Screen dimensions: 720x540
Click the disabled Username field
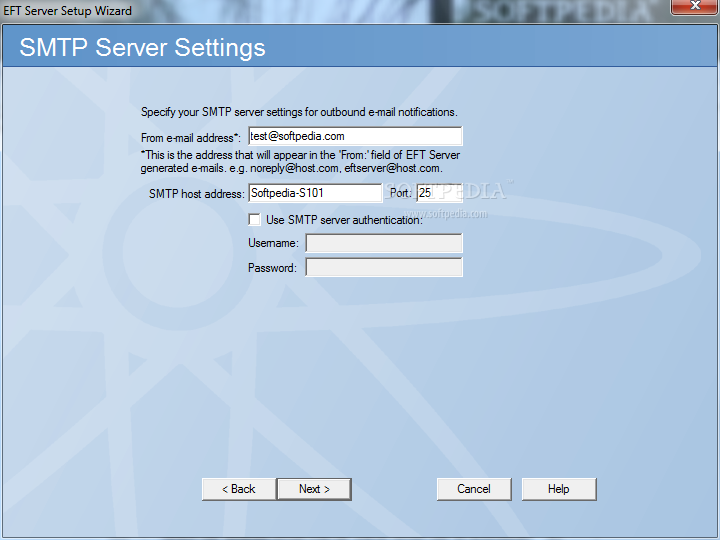[384, 243]
